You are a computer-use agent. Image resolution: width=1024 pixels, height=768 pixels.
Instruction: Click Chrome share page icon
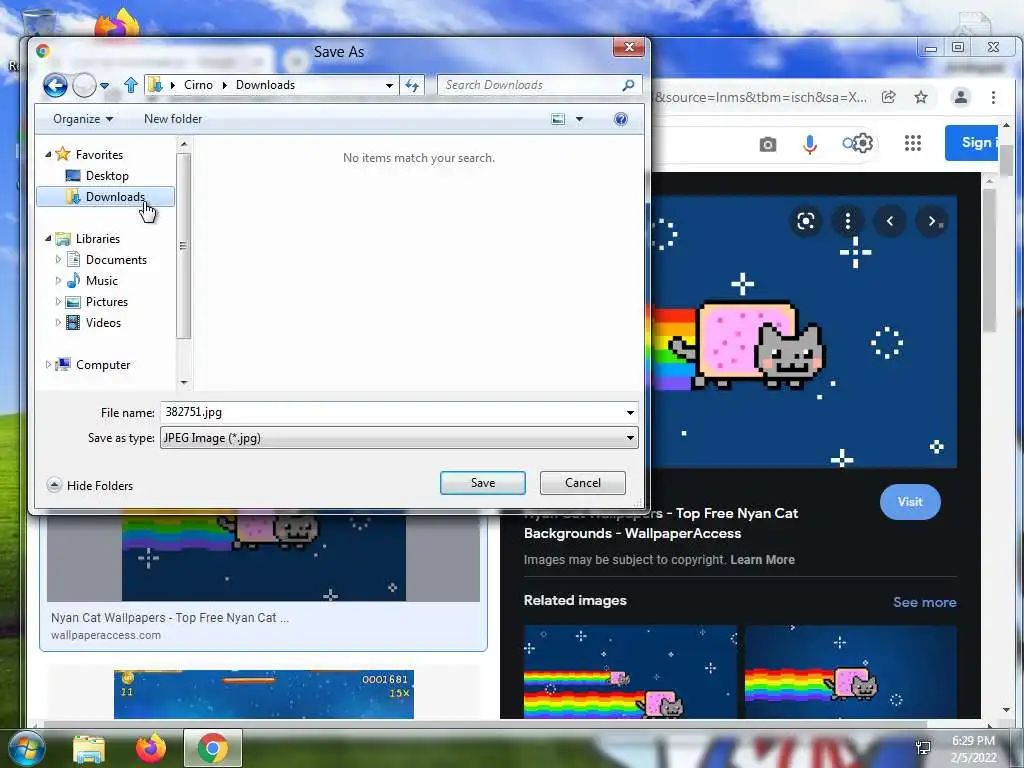tap(889, 97)
